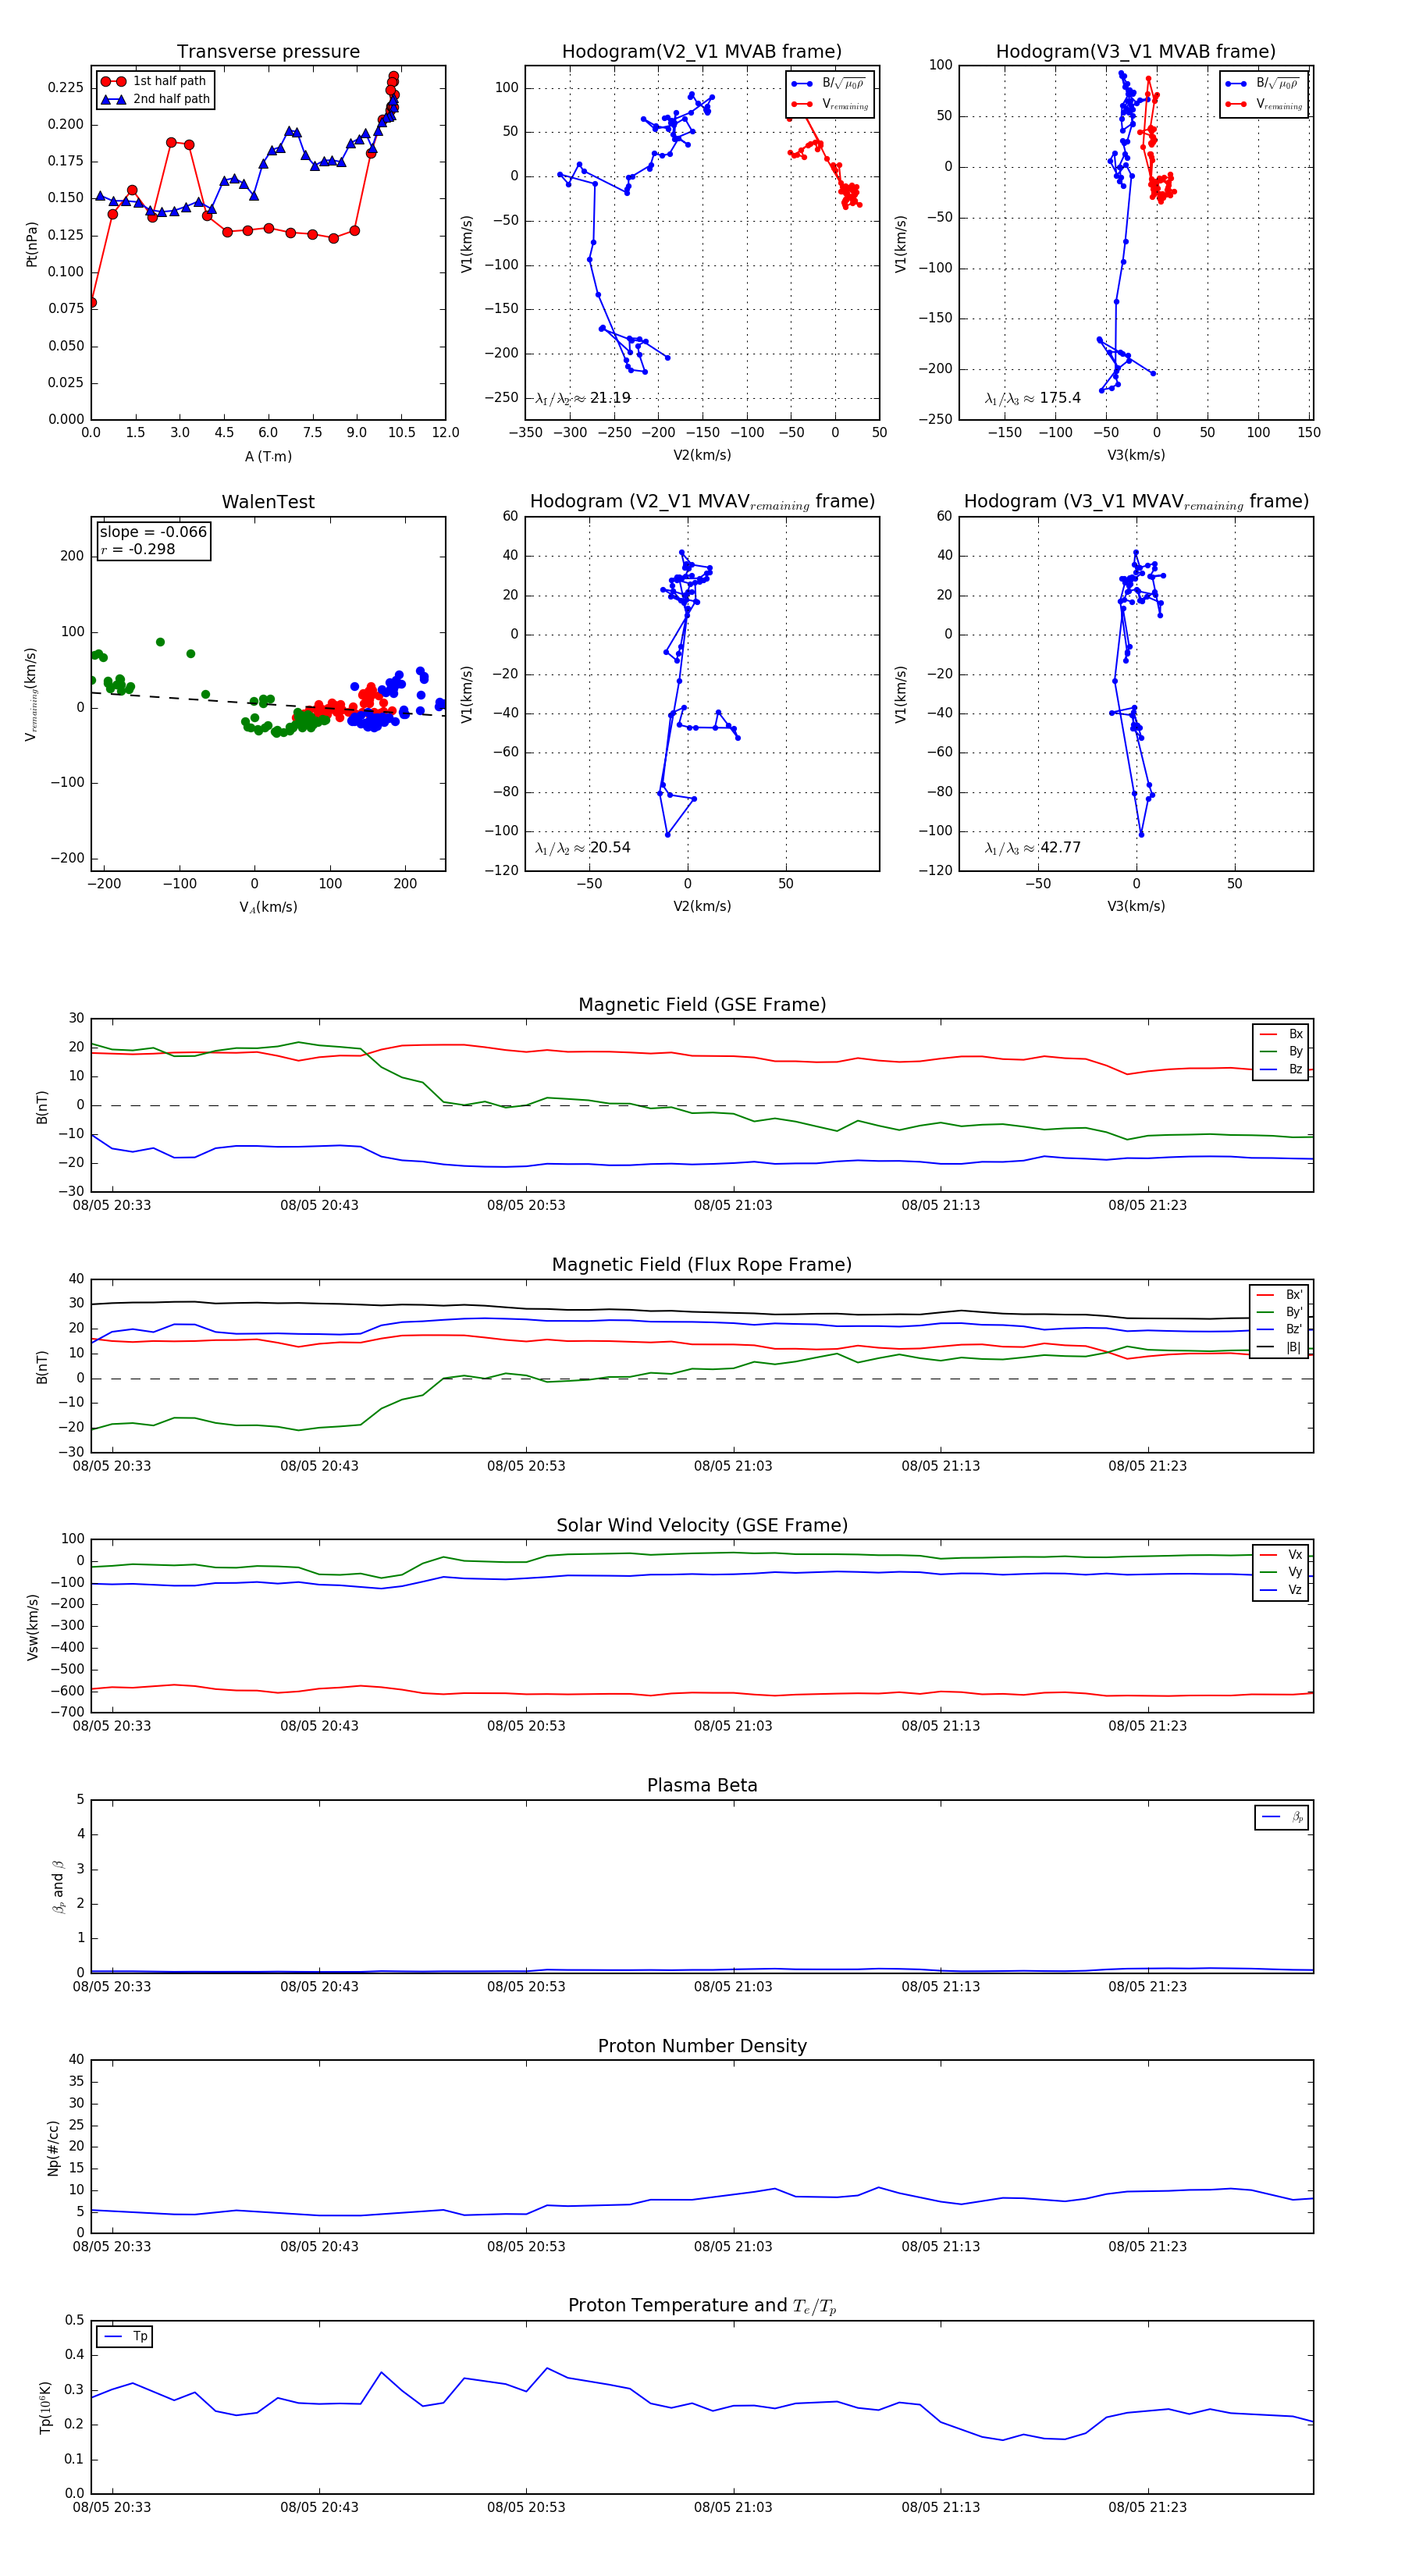
Task: Select the 'Tp' legend entry
Action: tap(125, 2336)
